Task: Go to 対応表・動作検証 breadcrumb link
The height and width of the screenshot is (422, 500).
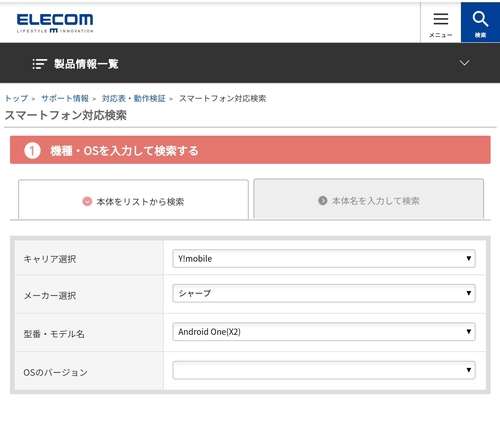Action: click(x=133, y=98)
